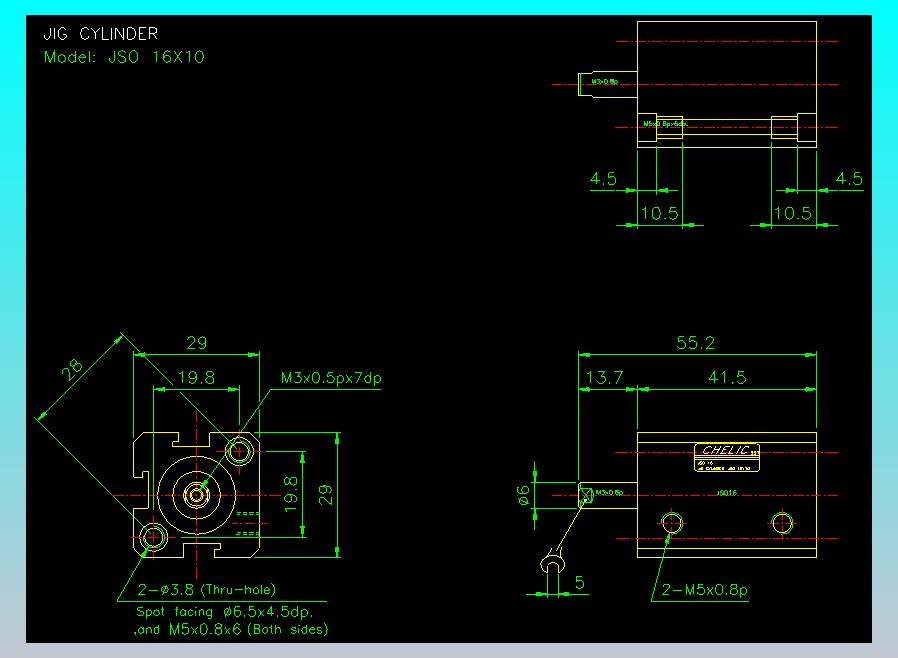Select the diagonal 28 dimension
The width and height of the screenshot is (898, 658).
73,370
